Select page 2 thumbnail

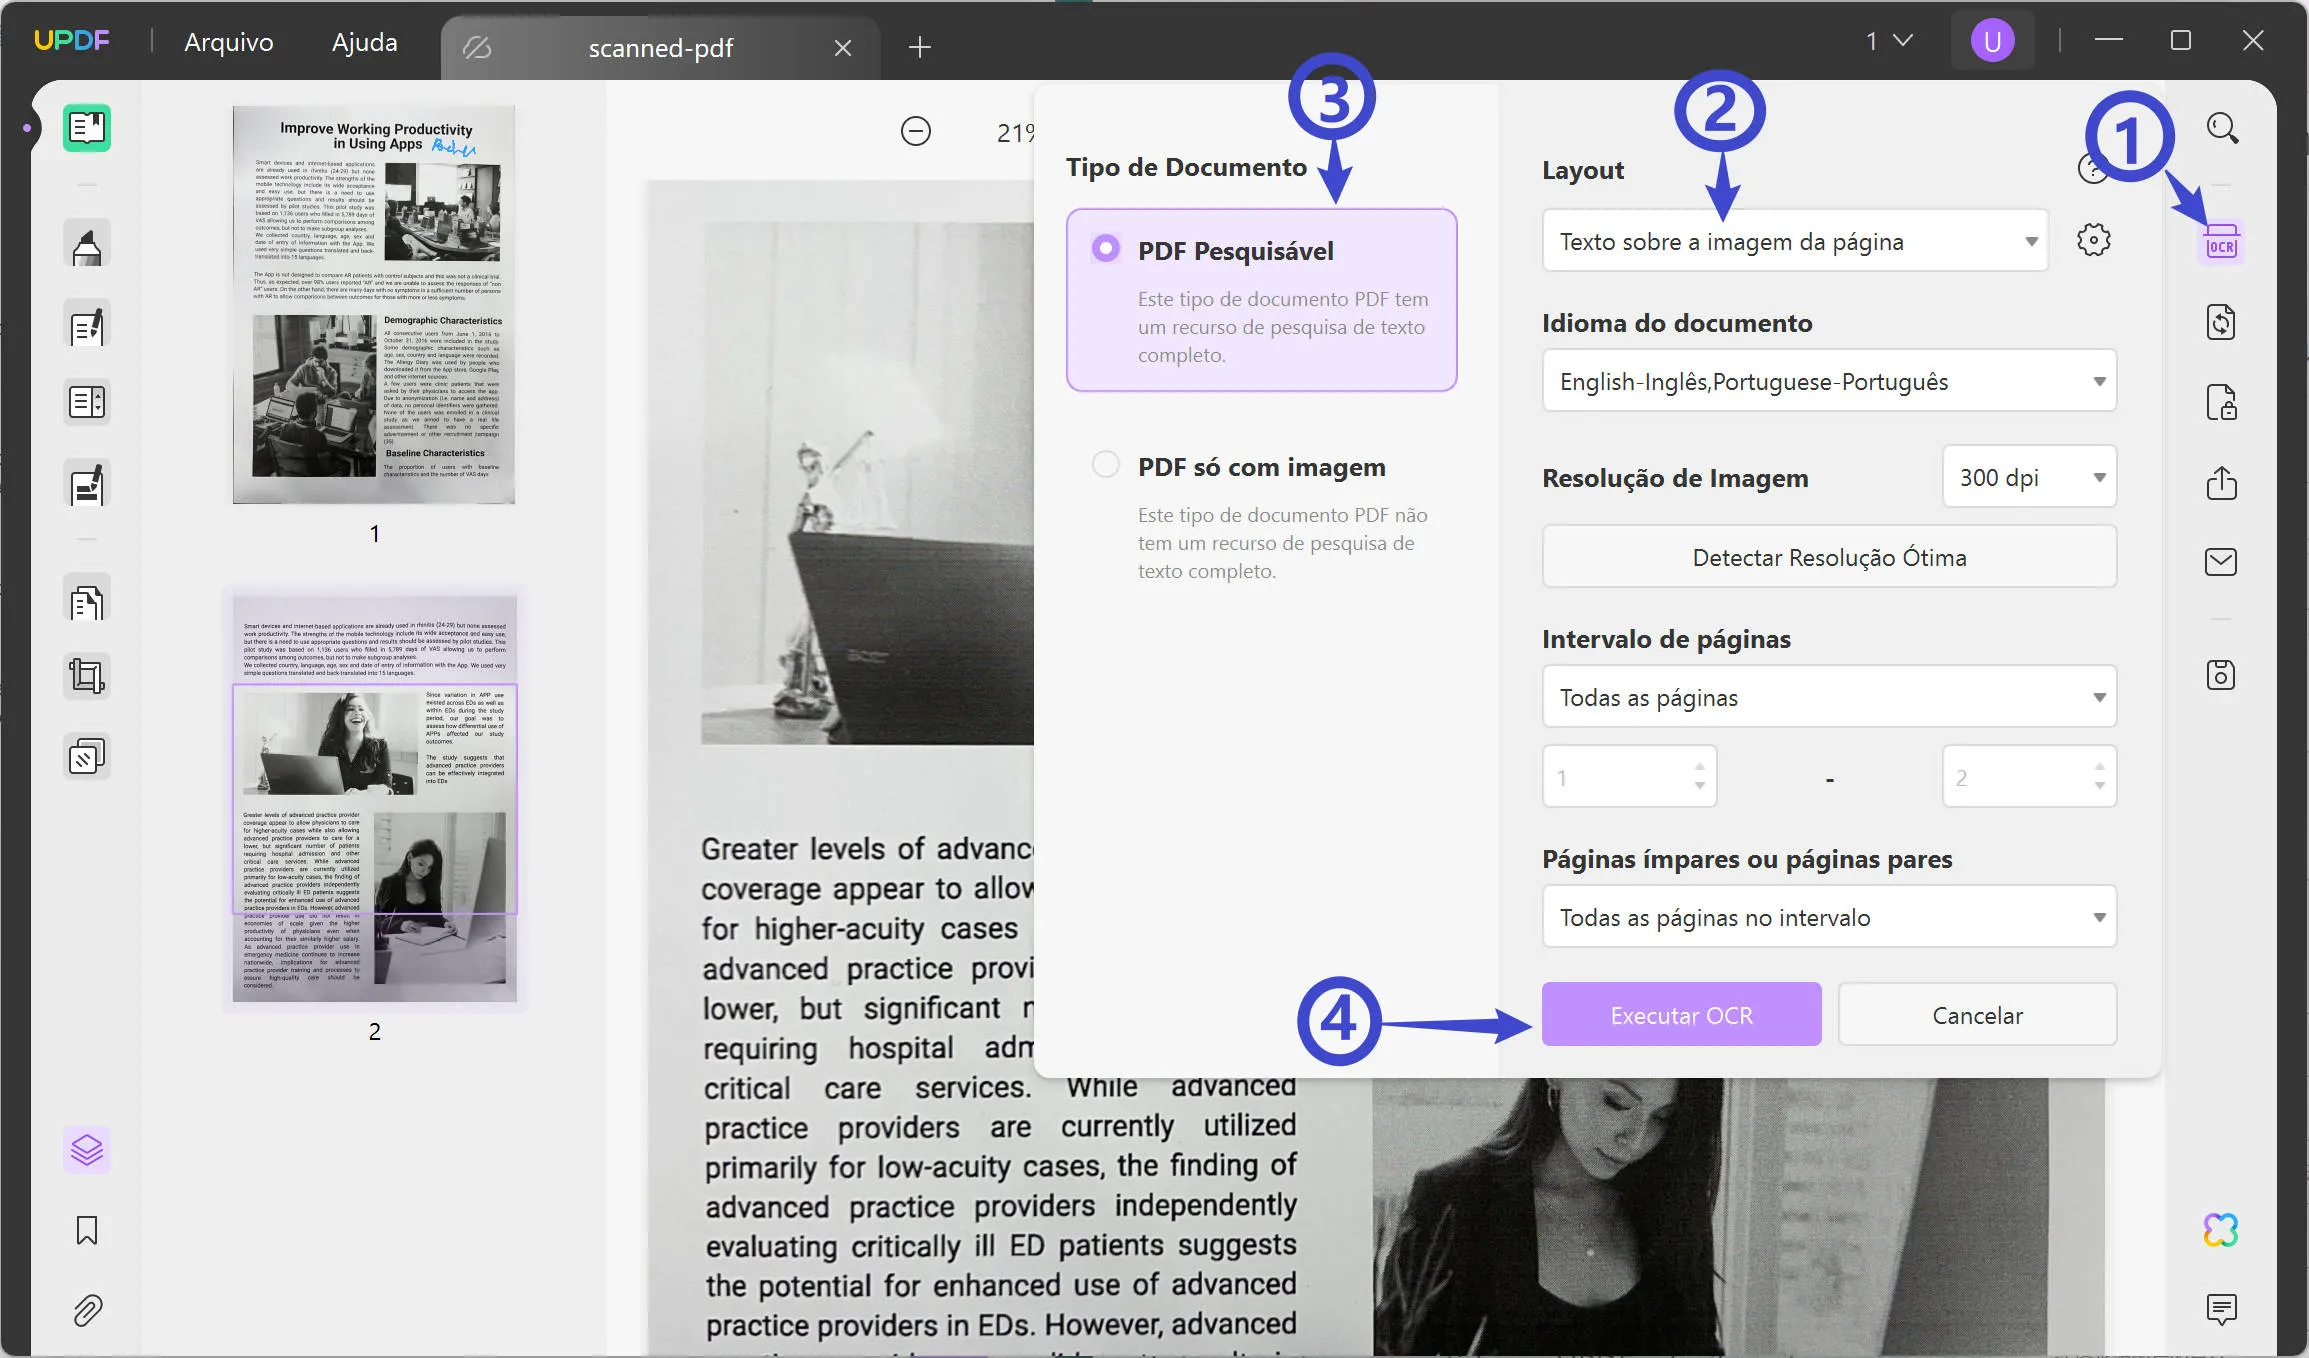click(374, 798)
